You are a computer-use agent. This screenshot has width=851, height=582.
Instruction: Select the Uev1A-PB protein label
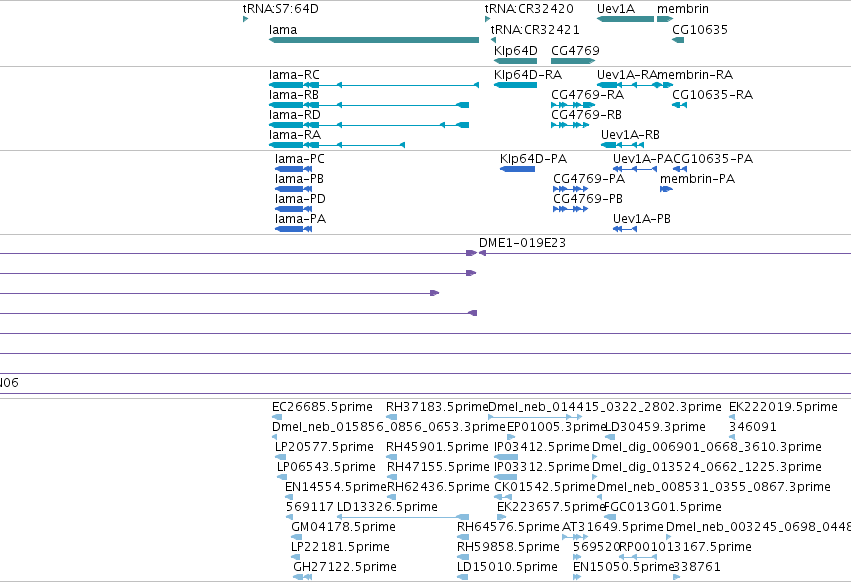click(642, 219)
